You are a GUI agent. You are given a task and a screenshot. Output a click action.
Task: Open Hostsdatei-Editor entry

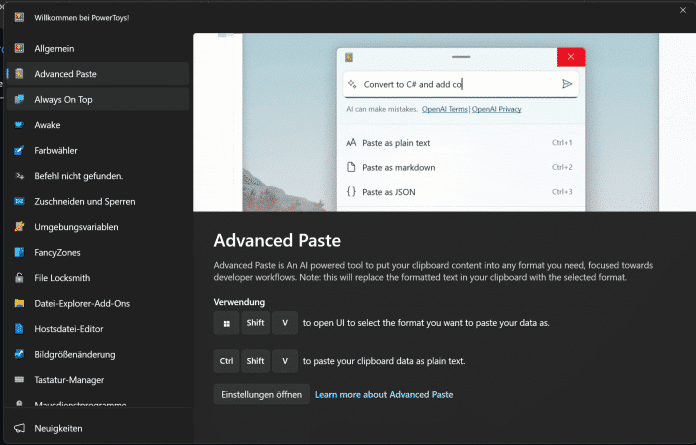coord(98,329)
